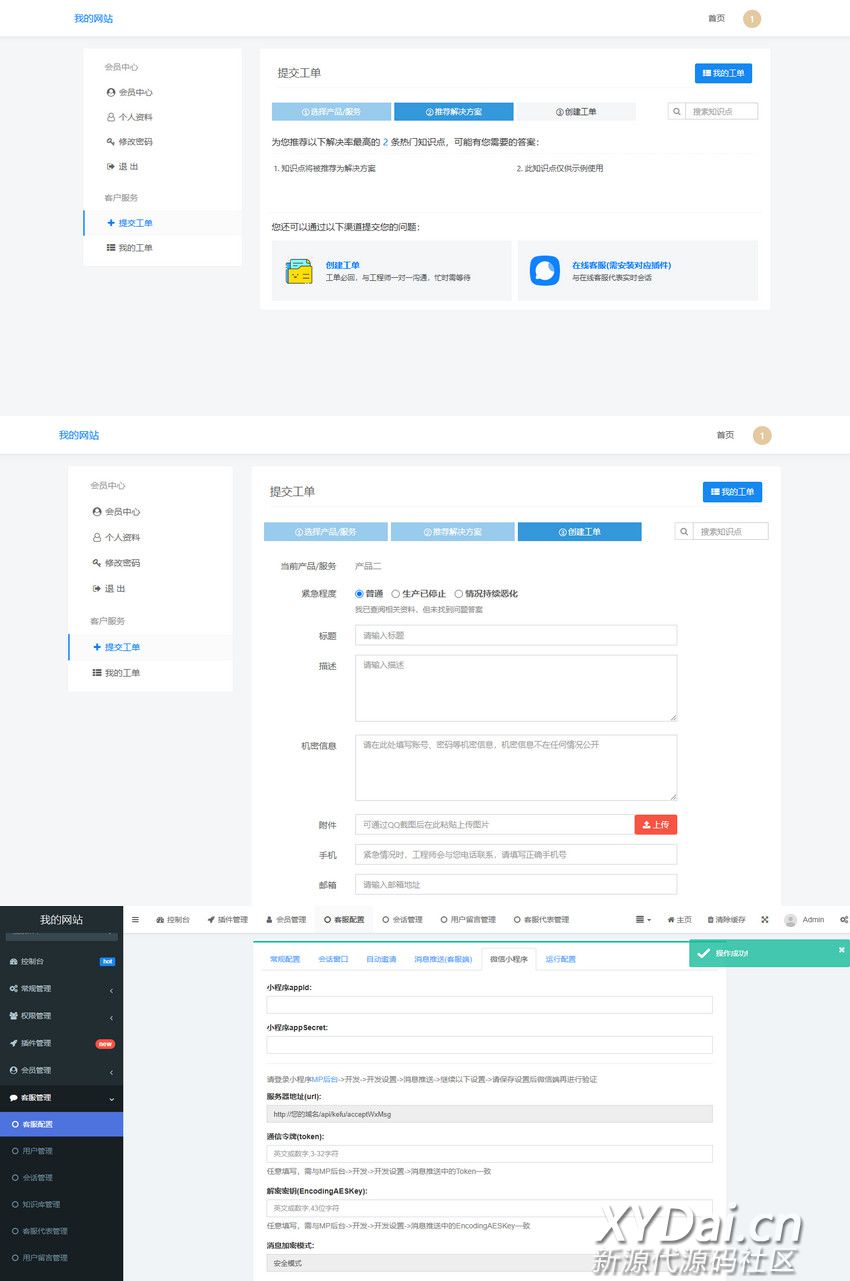Click the blue online chat bubble icon
Screen dimensions: 850x1281
point(545,271)
